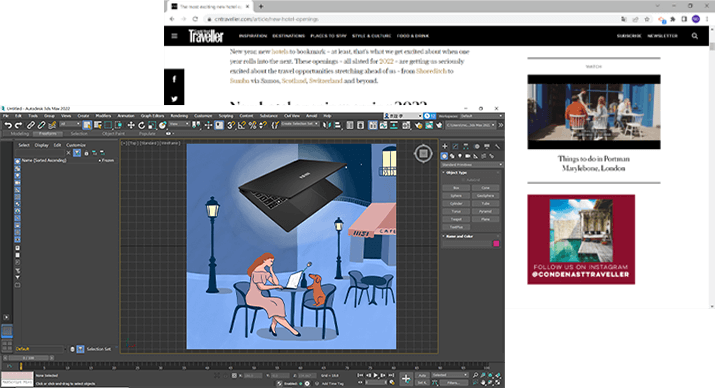Click the Undo arrow in 3ds Max toolbar

[x=8, y=125]
